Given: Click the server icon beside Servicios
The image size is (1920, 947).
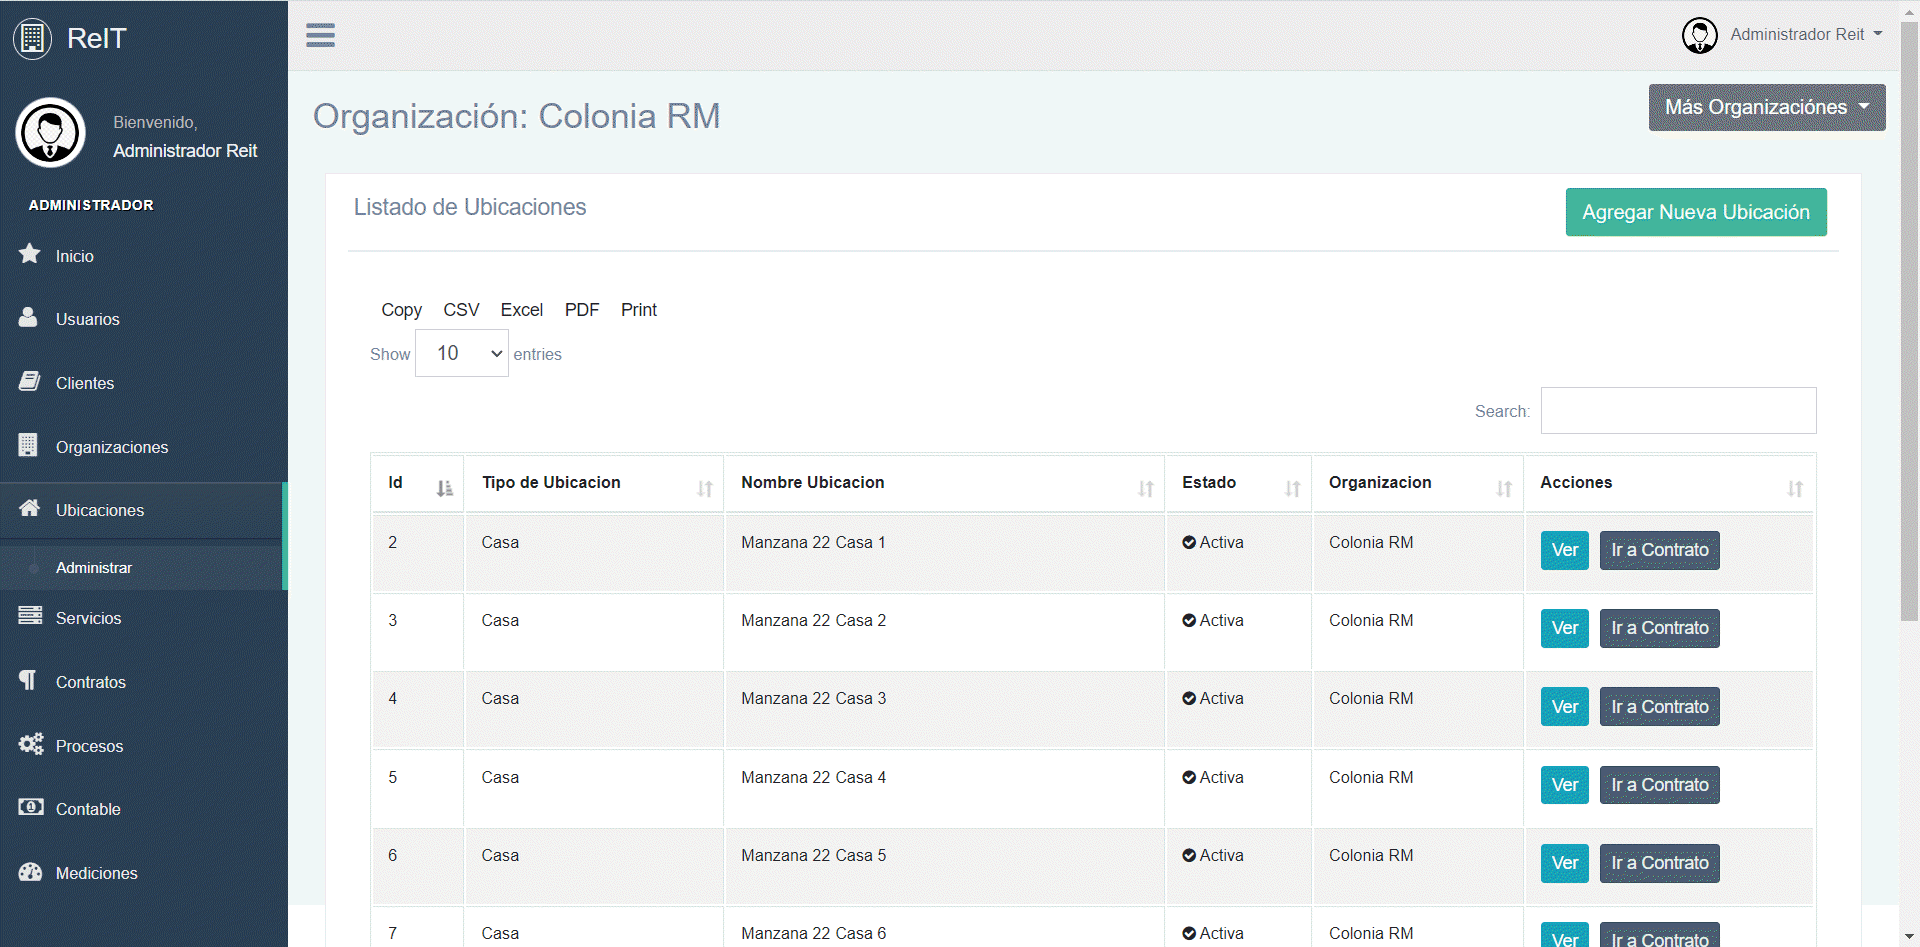Looking at the screenshot, I should [30, 615].
